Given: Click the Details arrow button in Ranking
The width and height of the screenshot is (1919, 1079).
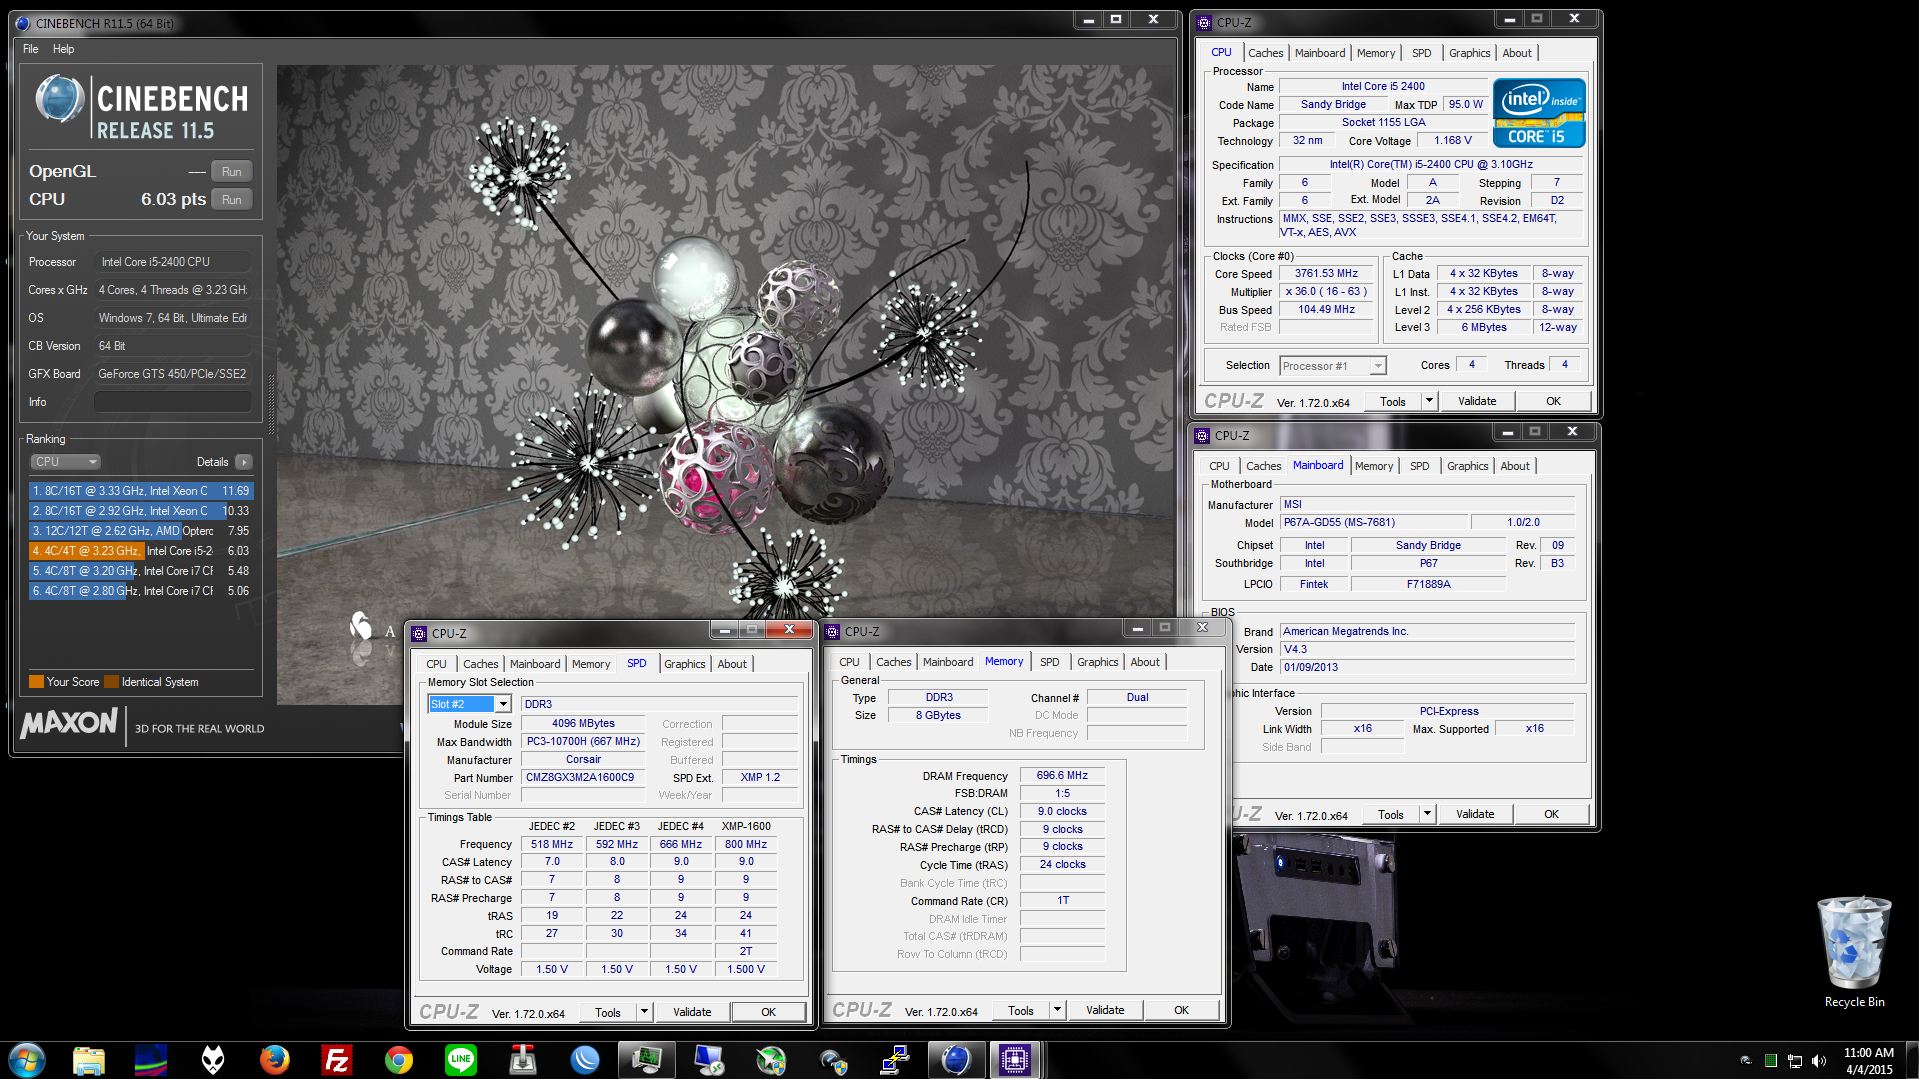Looking at the screenshot, I should click(243, 462).
